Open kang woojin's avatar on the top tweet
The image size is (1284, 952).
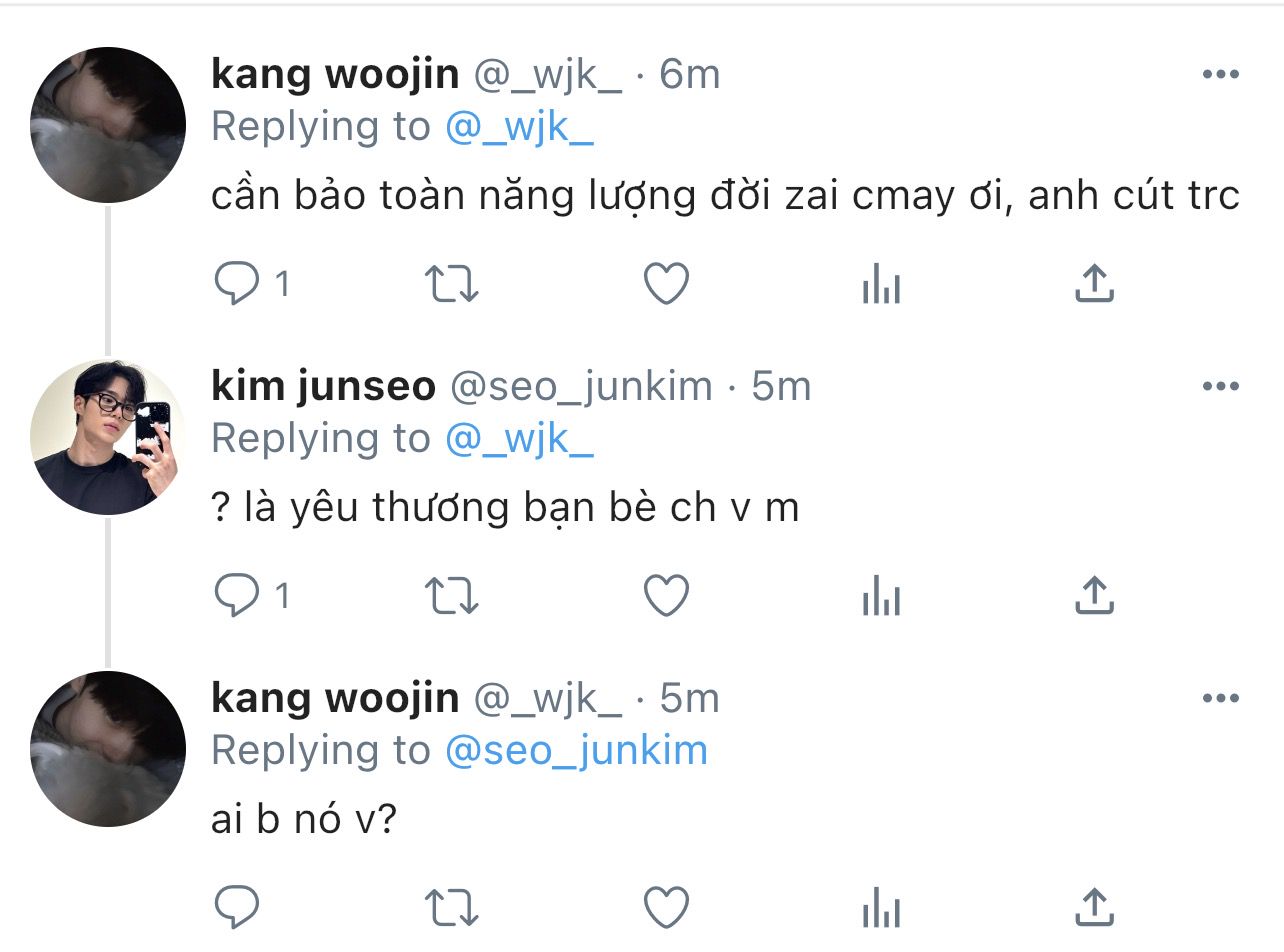point(108,125)
